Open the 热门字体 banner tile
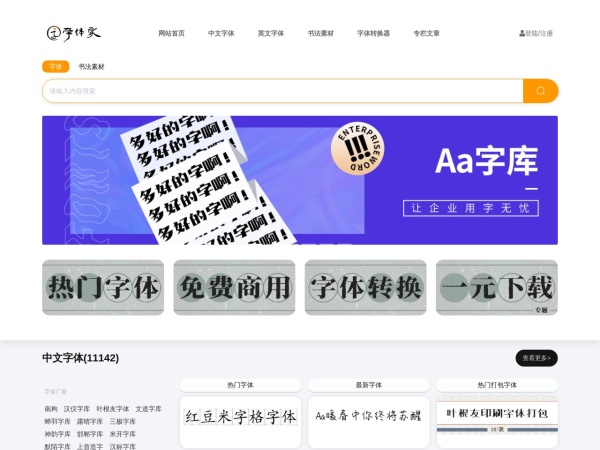Screen dimensions: 600x450 pos(103,288)
